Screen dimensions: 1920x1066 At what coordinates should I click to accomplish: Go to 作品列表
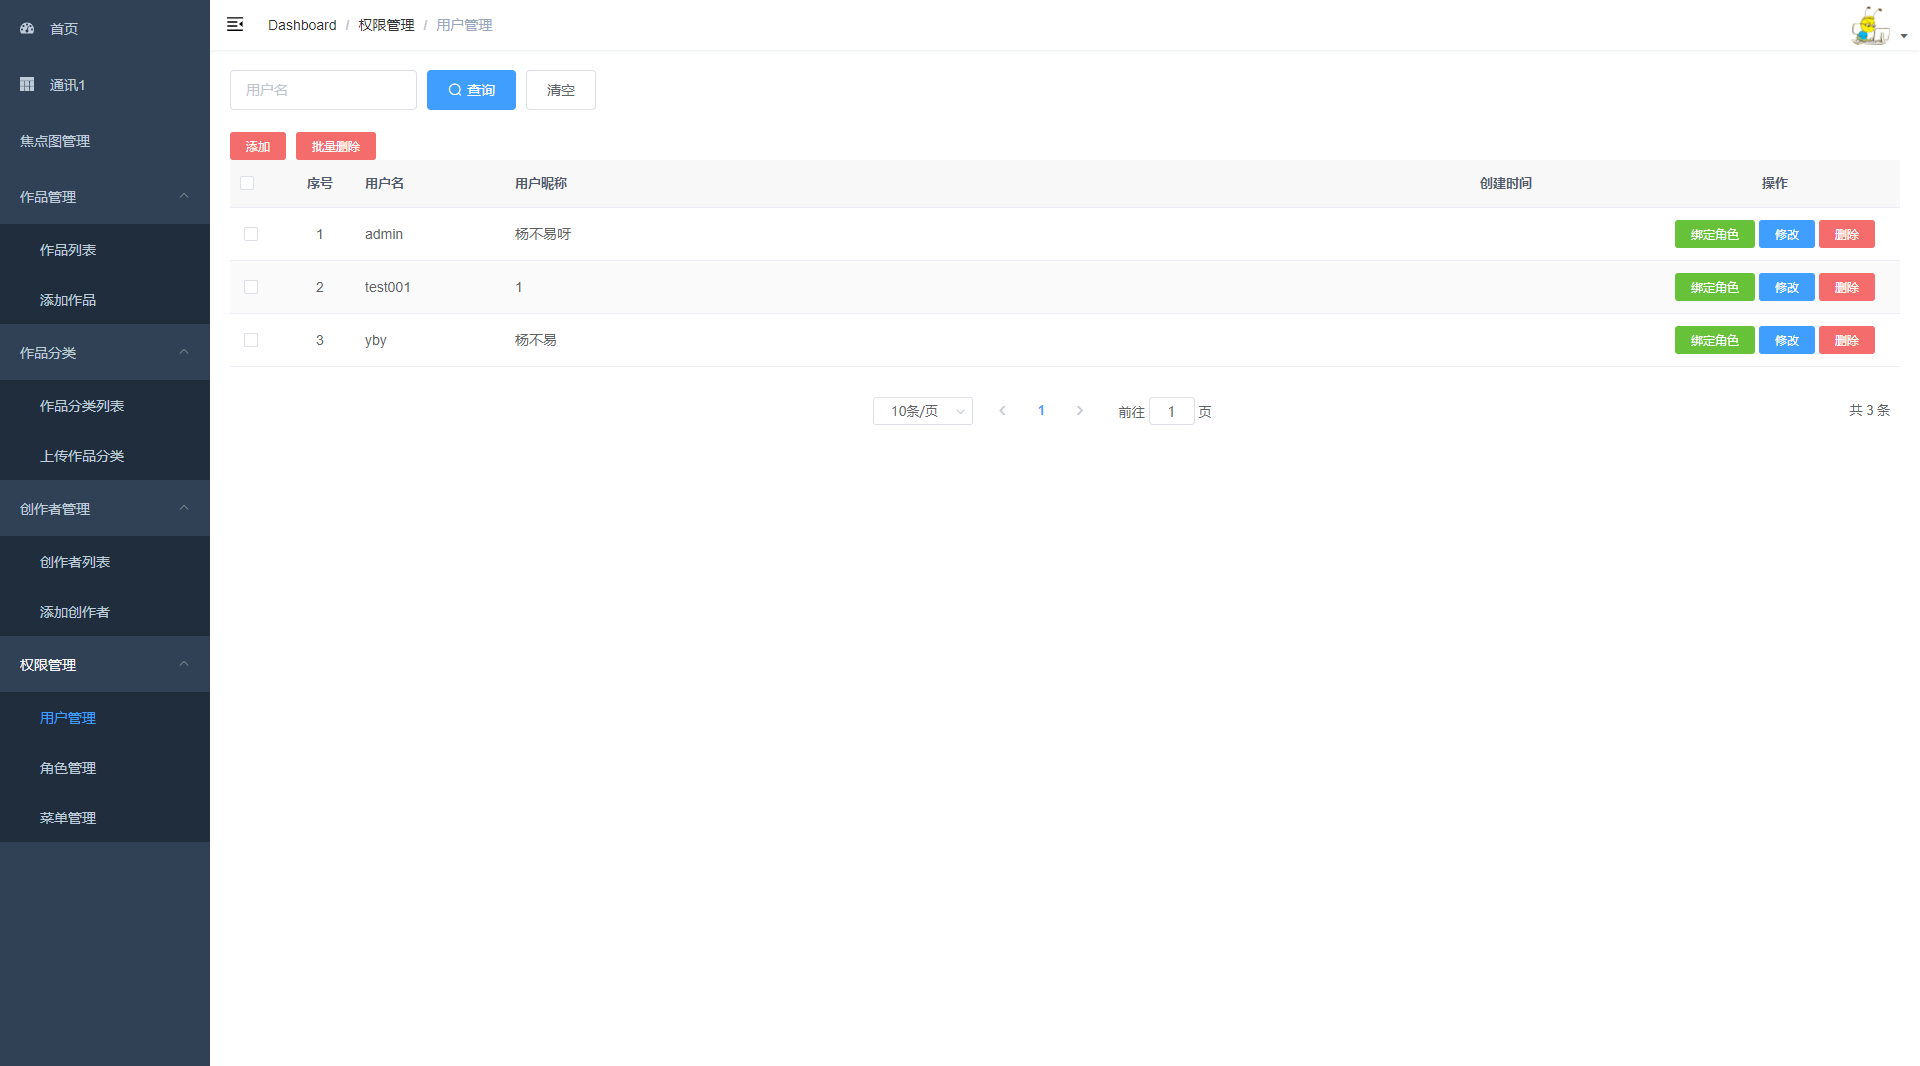point(105,249)
